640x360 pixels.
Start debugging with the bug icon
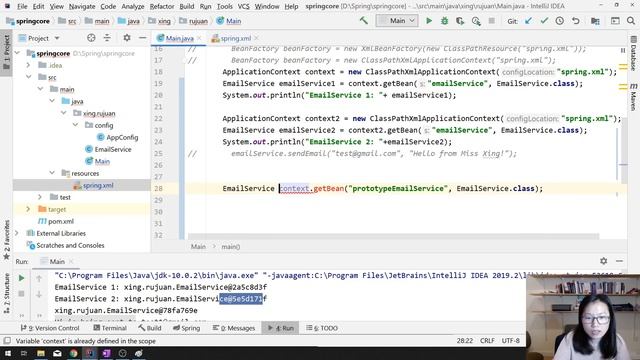tap(444, 21)
